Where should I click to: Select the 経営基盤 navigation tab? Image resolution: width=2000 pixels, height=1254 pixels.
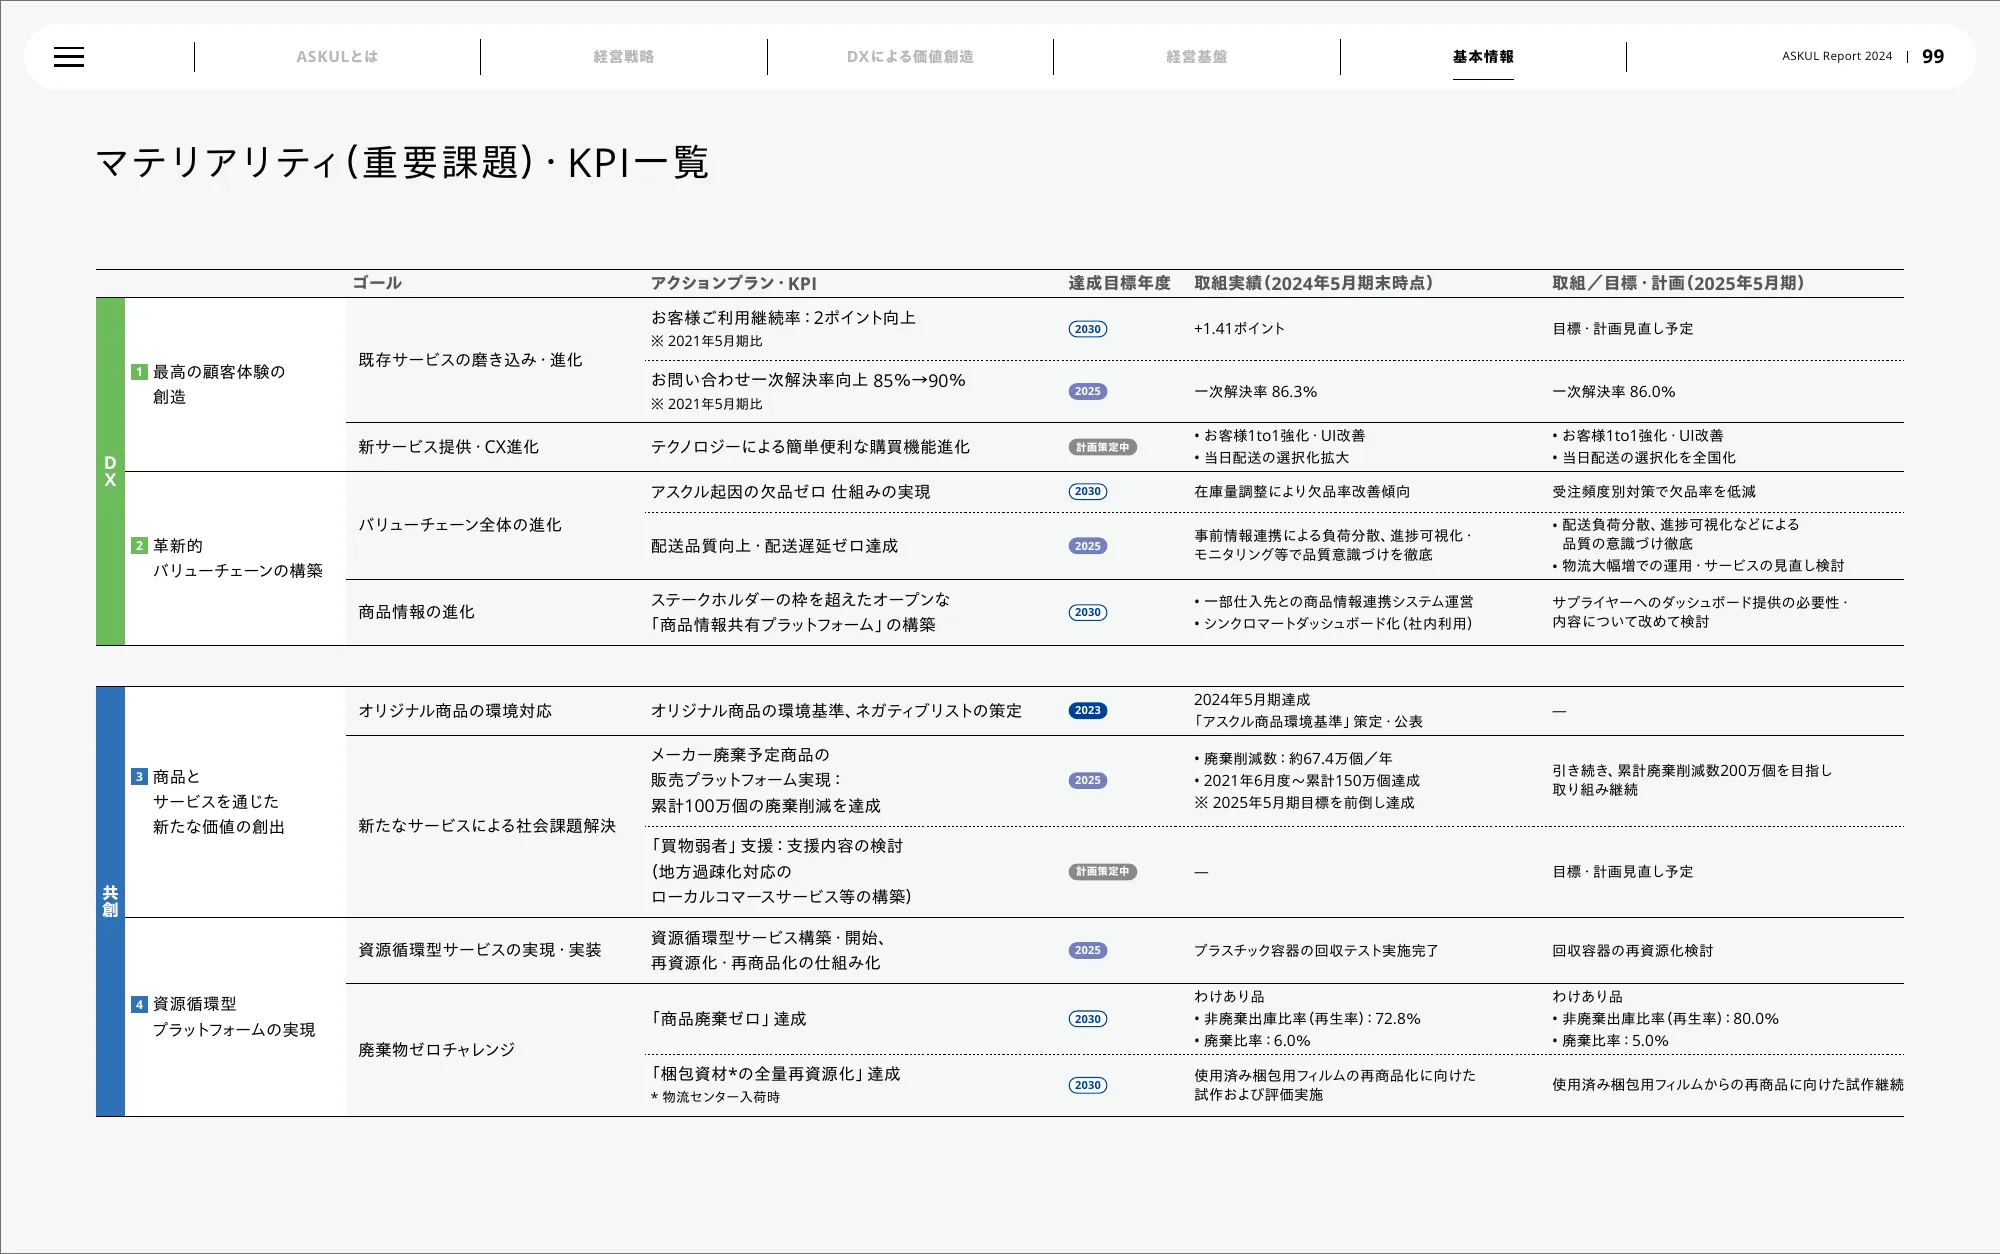click(x=1196, y=57)
